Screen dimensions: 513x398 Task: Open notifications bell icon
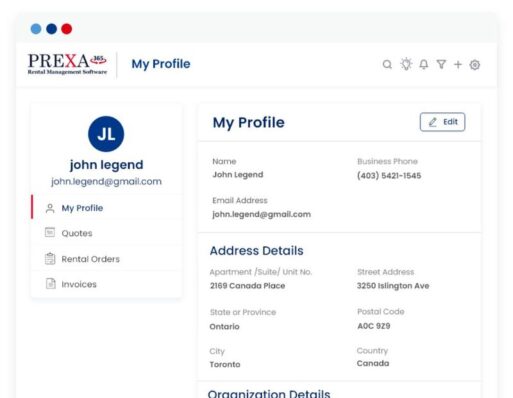pos(424,64)
